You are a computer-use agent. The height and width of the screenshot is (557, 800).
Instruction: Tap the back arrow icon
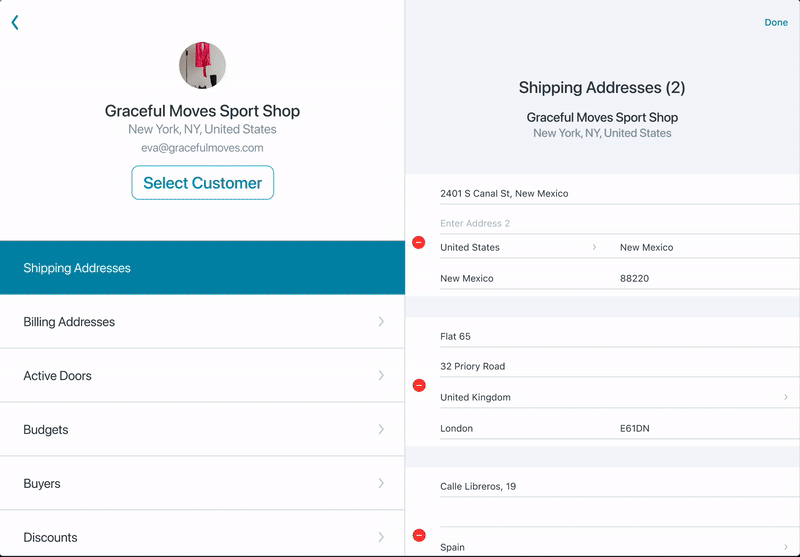click(x=15, y=22)
